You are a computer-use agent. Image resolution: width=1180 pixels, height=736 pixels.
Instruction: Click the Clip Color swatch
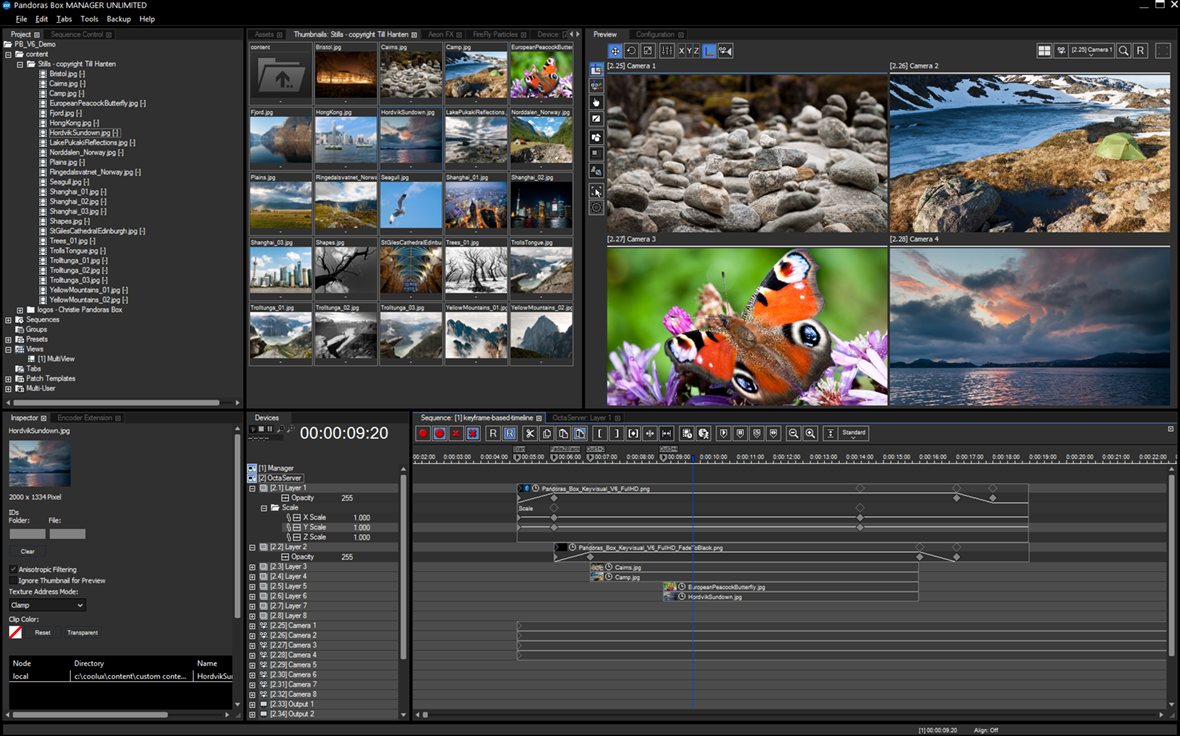tap(15, 633)
